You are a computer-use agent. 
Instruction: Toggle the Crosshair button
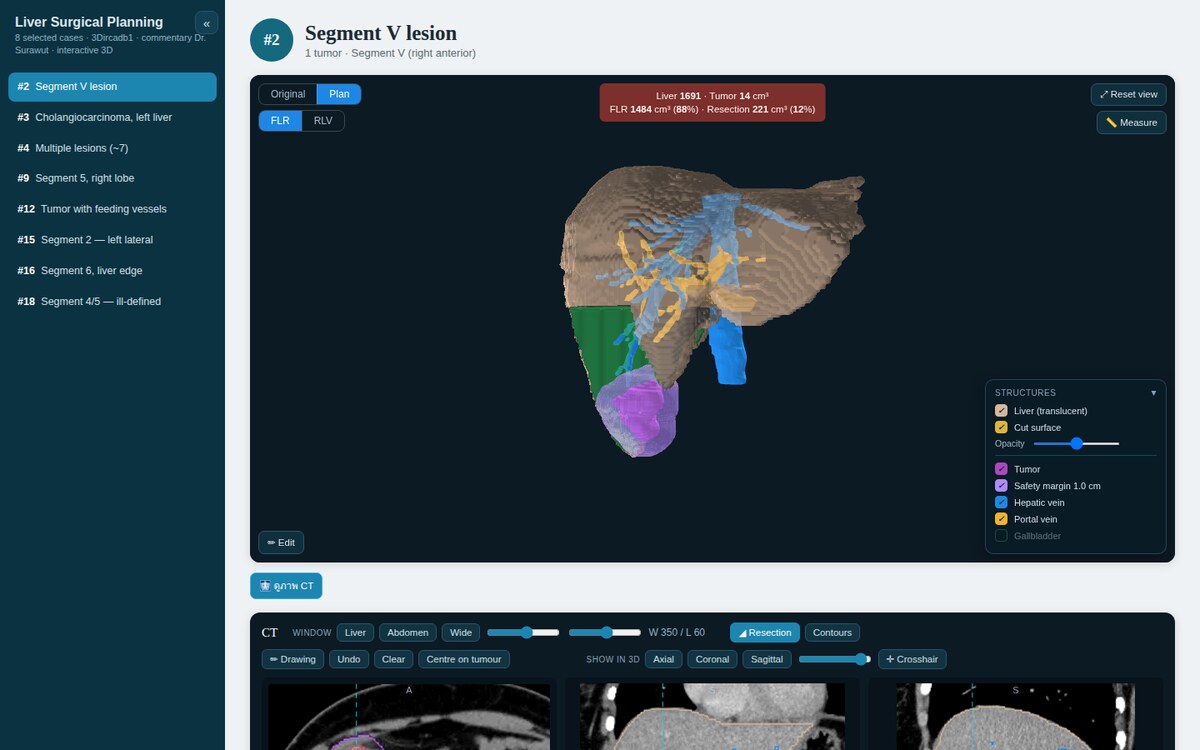coord(912,659)
